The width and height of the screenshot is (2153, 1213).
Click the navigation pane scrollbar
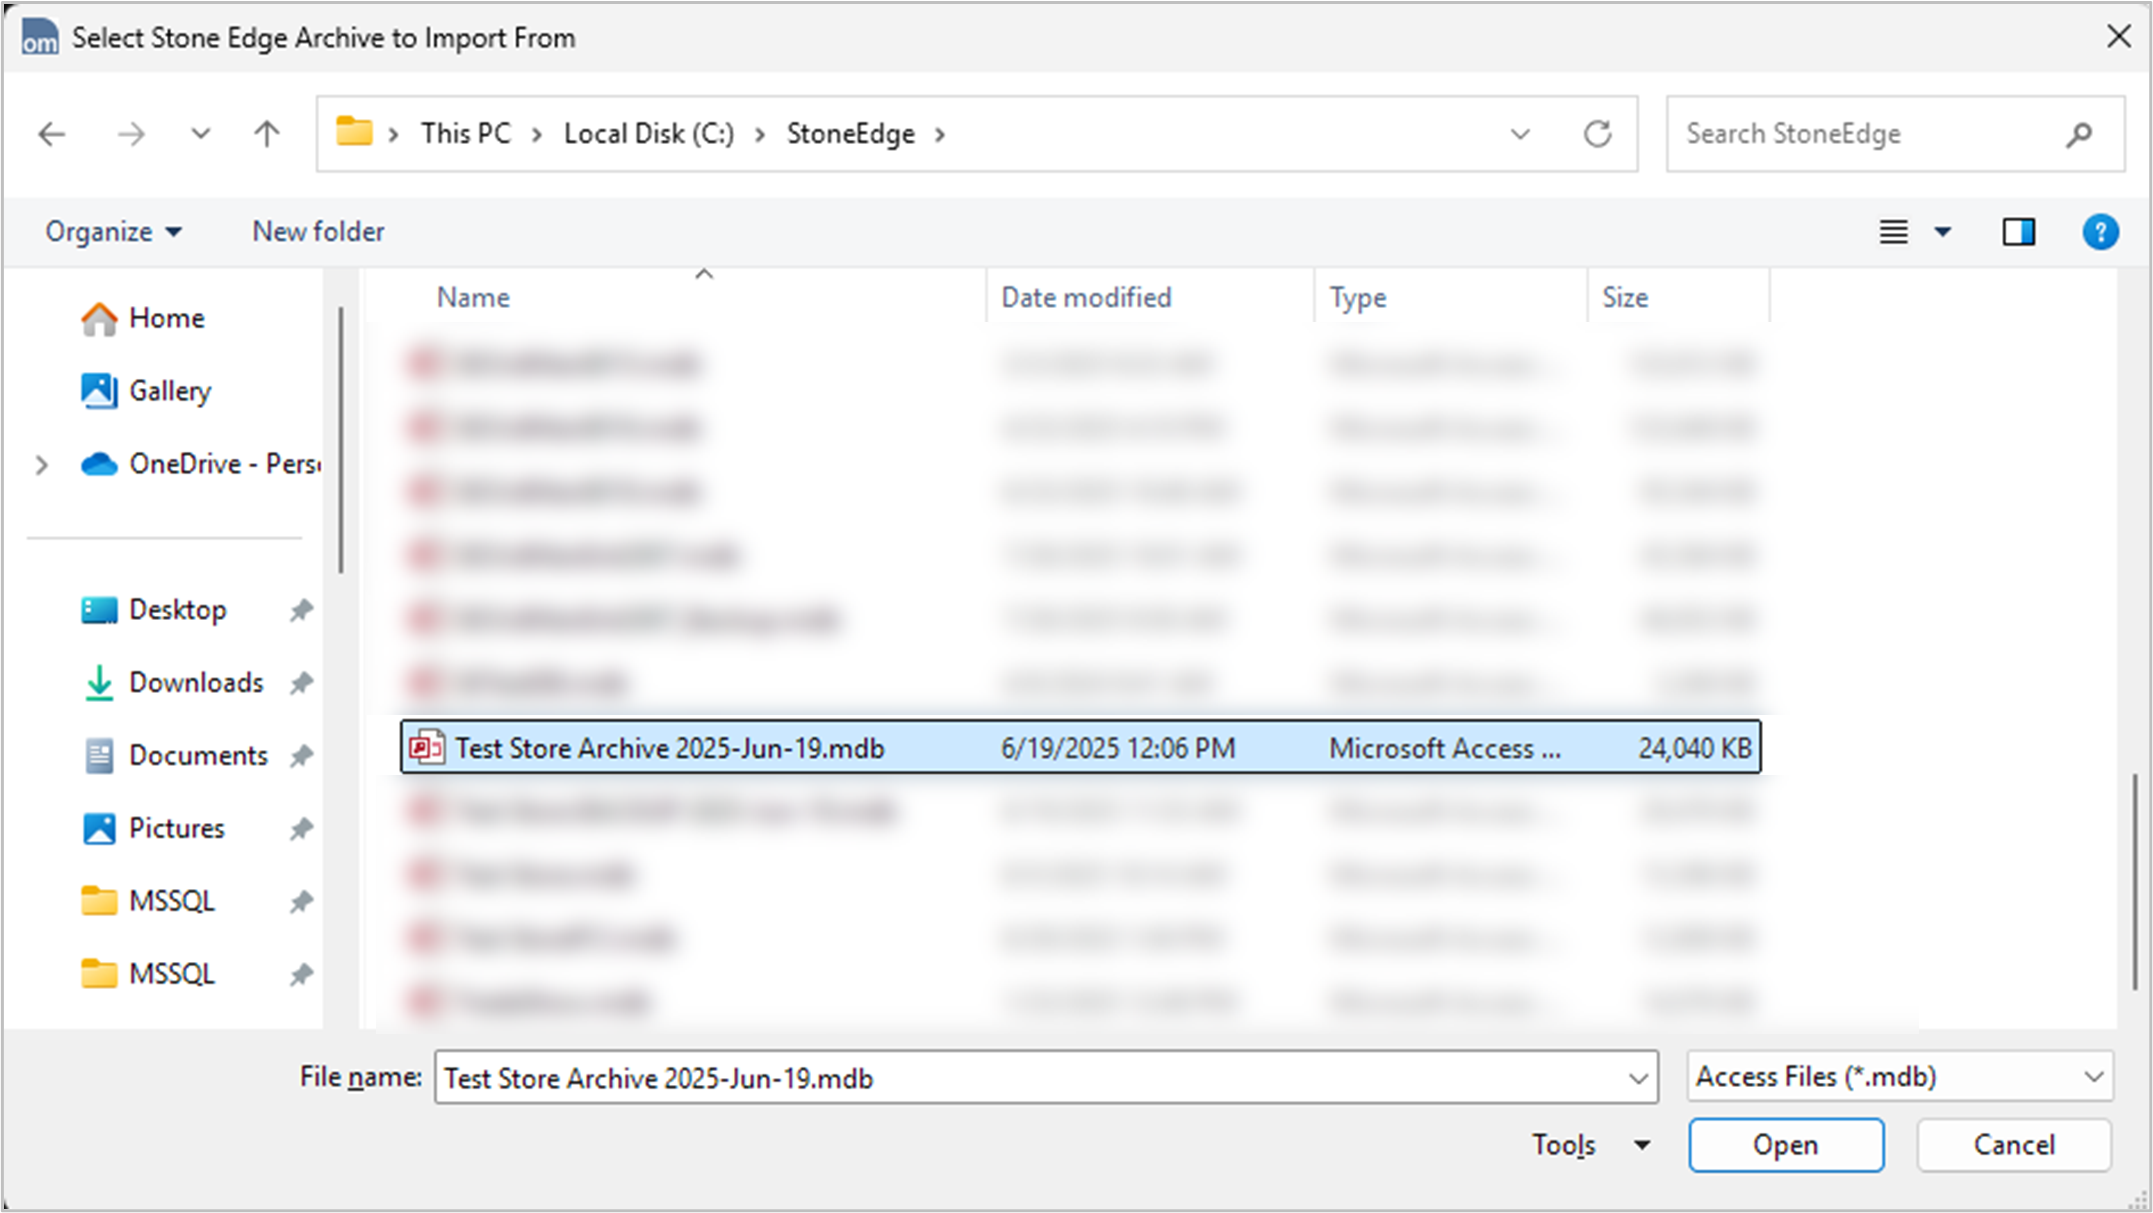coord(341,440)
